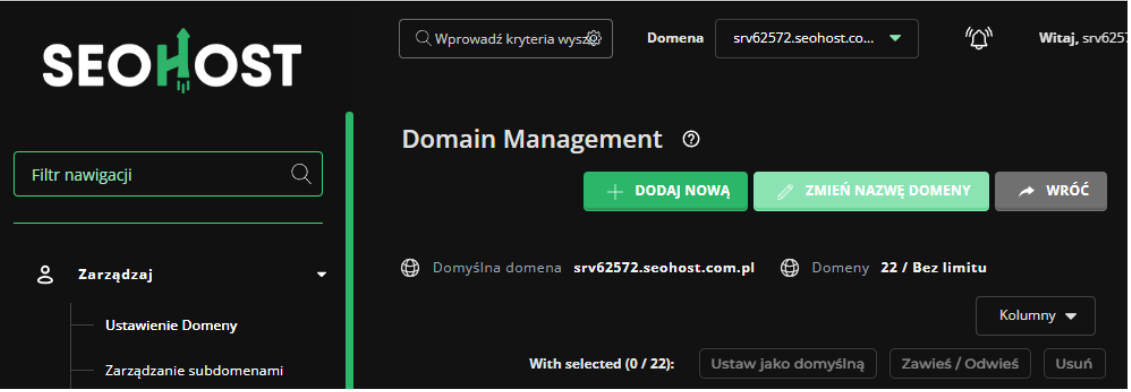Click the SEOHOST logo

pyautogui.click(x=172, y=61)
